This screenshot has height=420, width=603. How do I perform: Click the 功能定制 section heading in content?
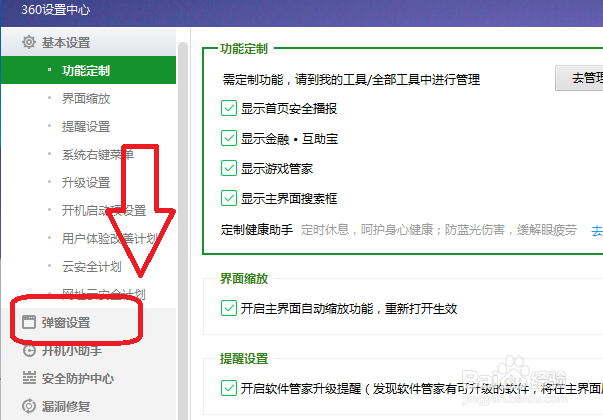tap(244, 49)
